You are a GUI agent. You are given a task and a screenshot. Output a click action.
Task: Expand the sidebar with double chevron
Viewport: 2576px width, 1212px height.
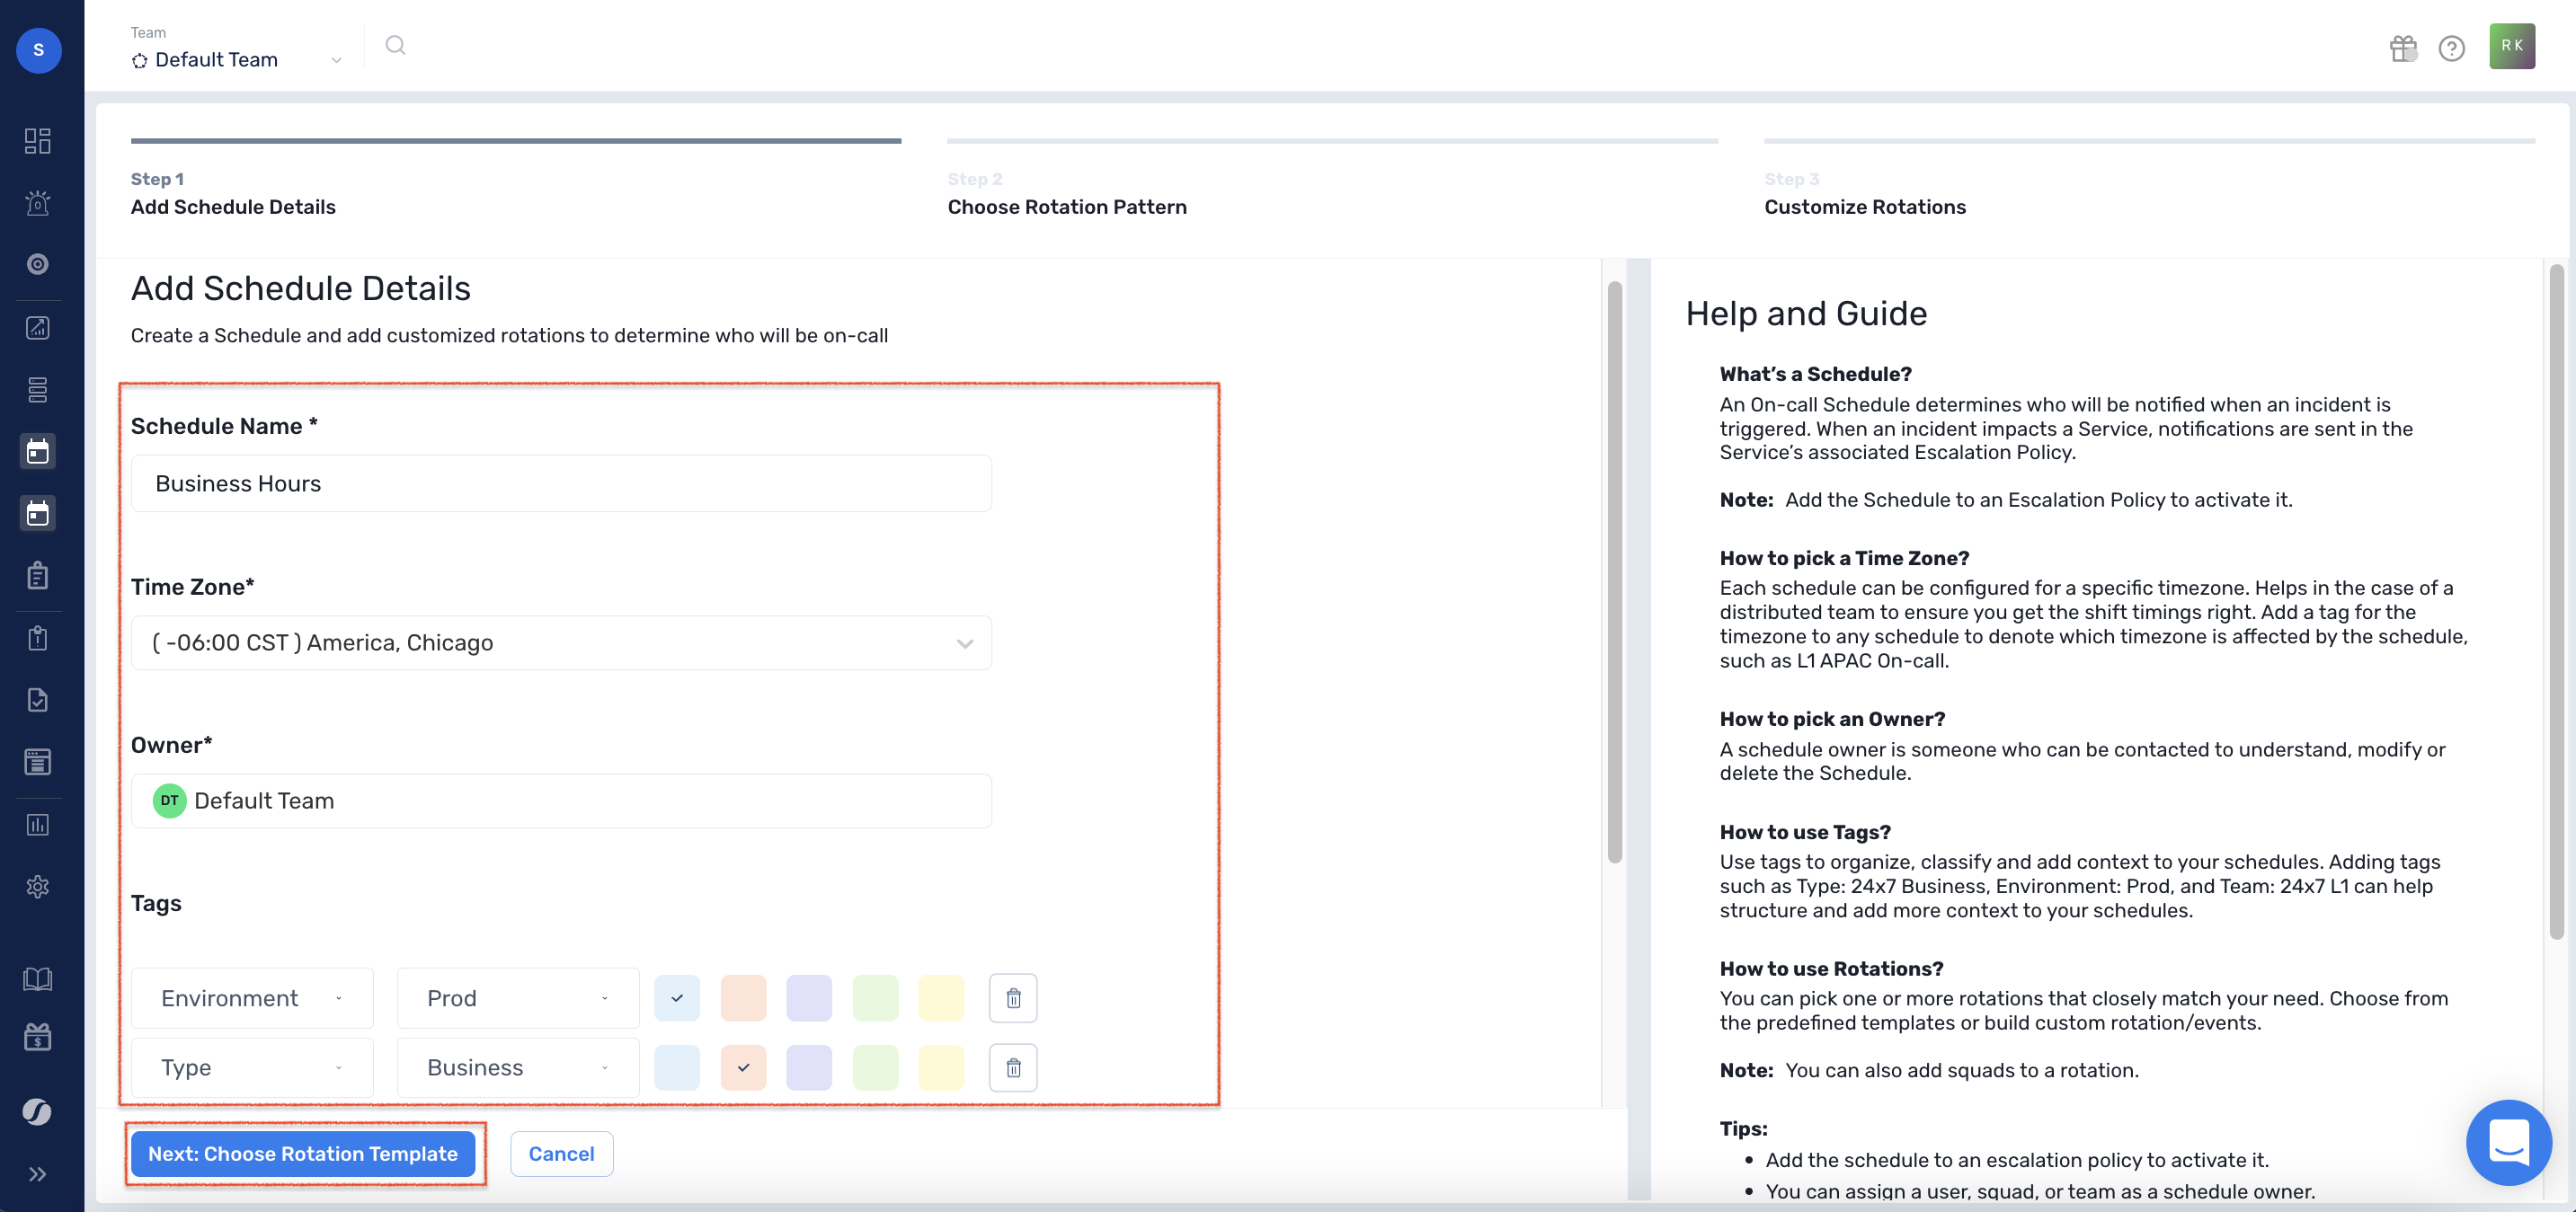click(38, 1174)
